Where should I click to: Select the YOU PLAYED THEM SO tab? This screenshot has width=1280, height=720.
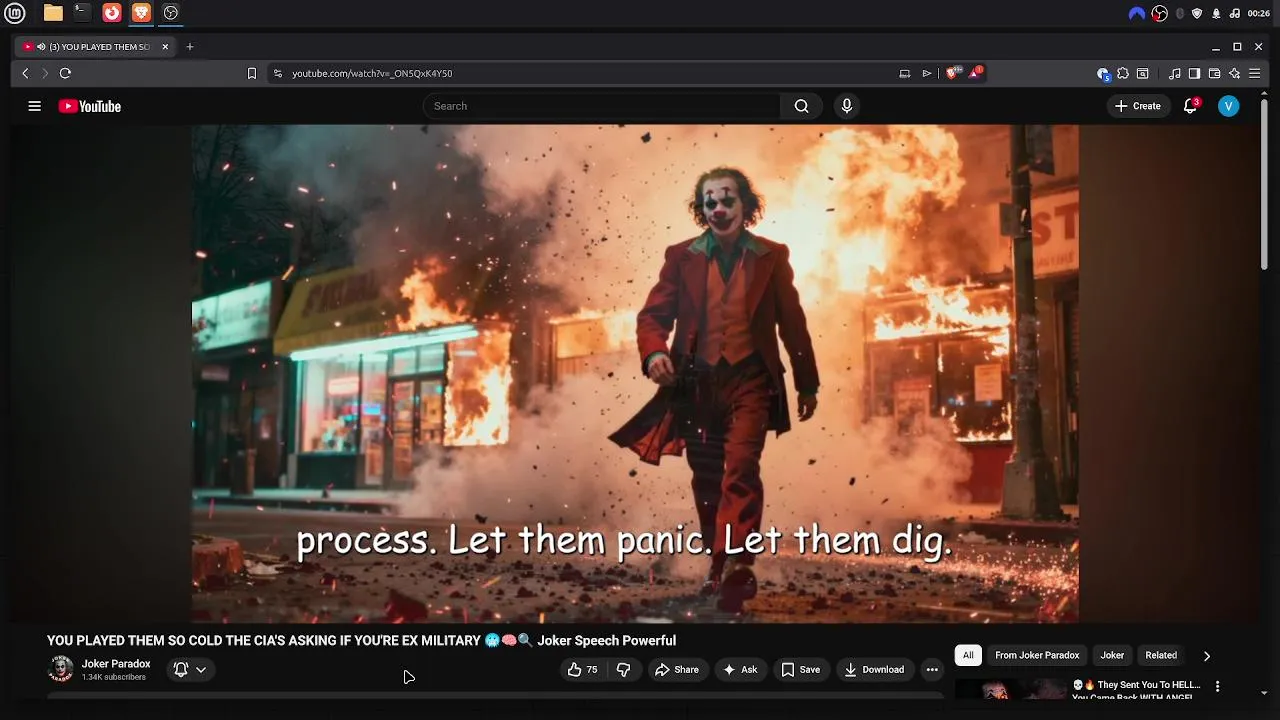[x=96, y=47]
